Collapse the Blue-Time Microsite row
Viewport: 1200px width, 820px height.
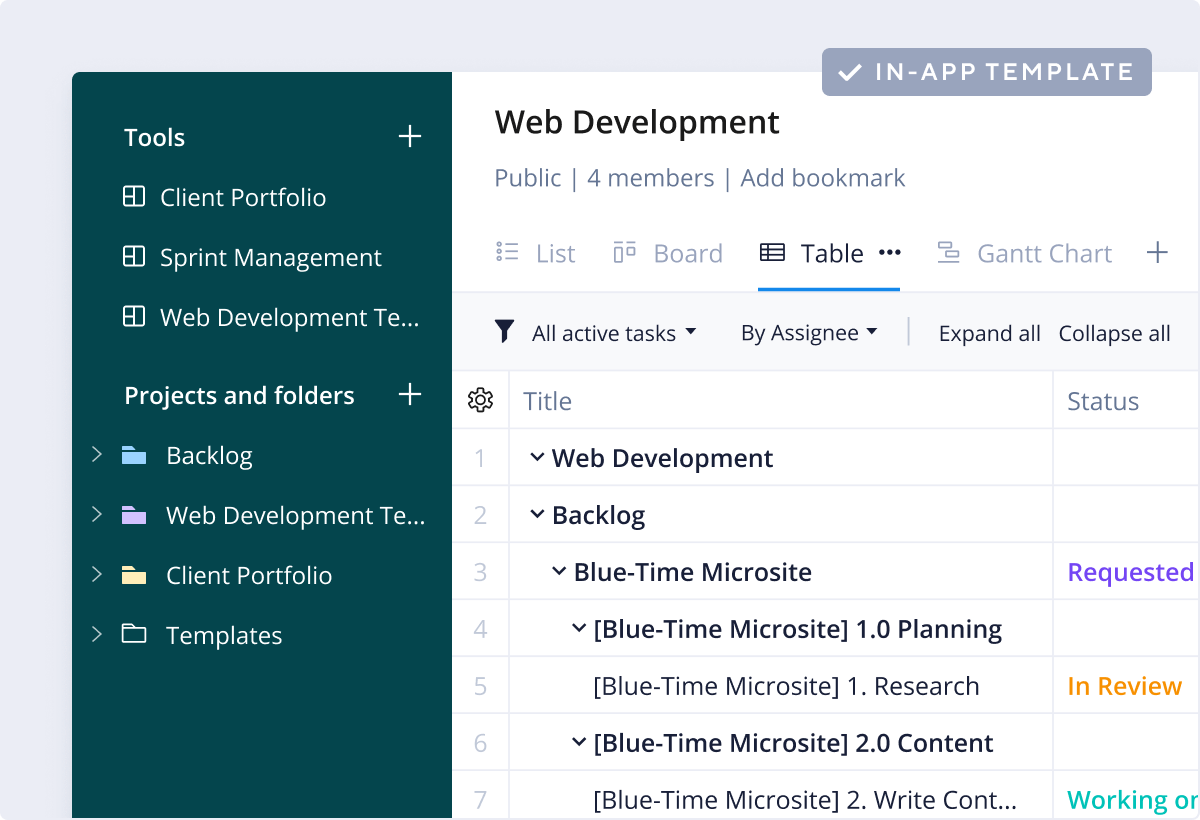pos(559,572)
